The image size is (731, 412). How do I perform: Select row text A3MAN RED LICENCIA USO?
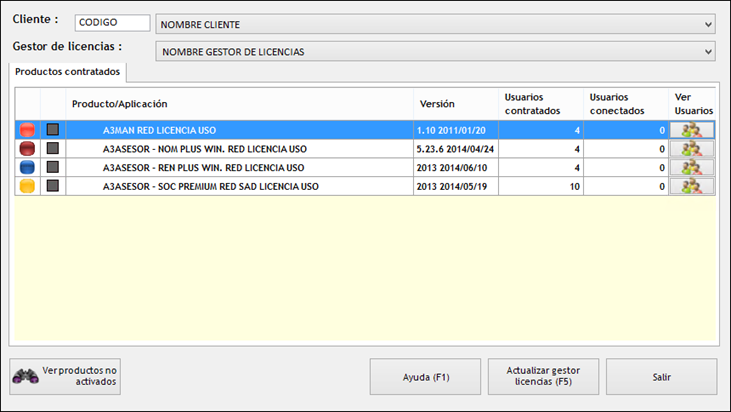point(159,130)
